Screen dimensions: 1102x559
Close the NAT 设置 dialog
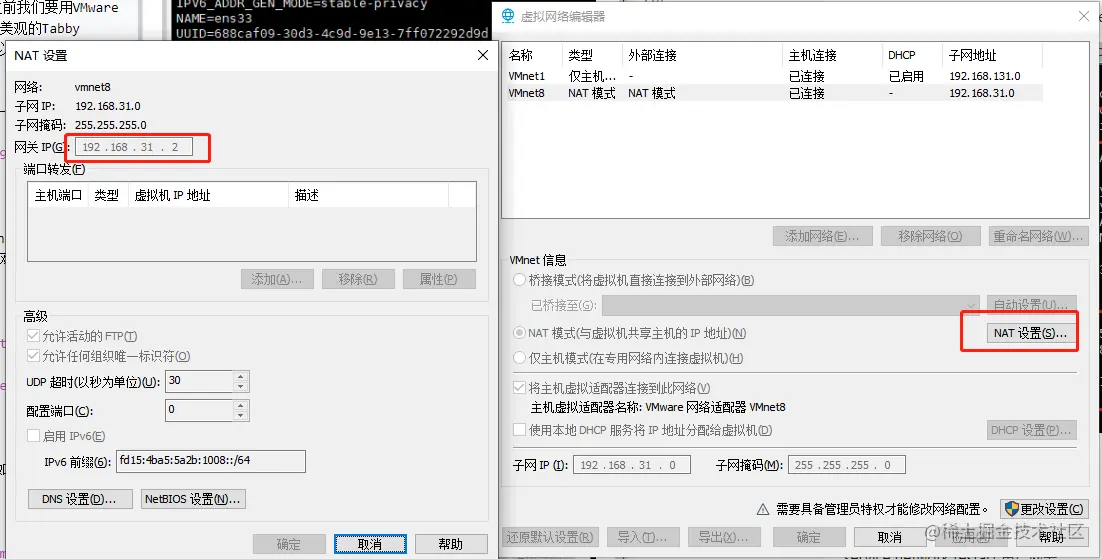483,56
